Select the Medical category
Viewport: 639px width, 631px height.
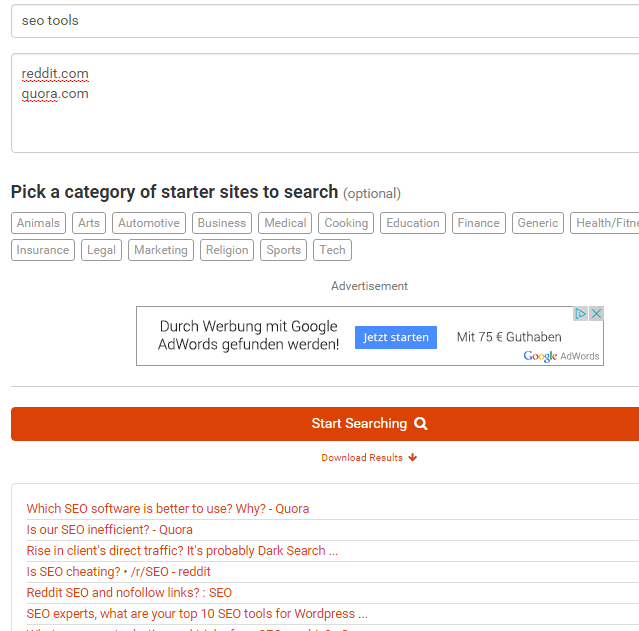(x=285, y=223)
